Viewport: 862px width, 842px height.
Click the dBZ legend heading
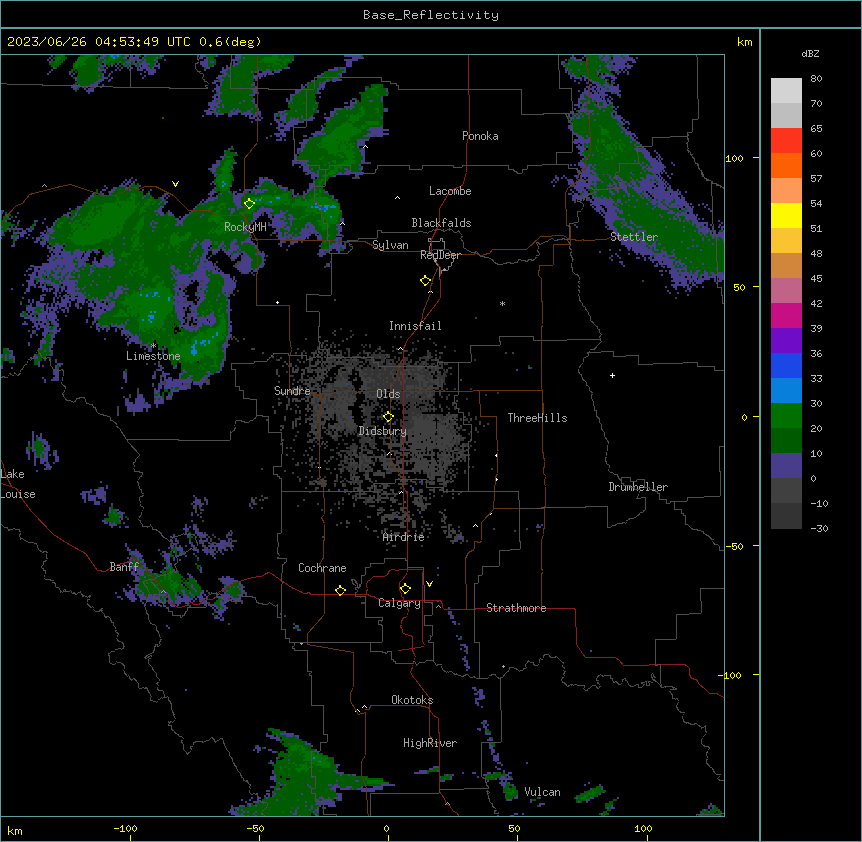coord(810,53)
